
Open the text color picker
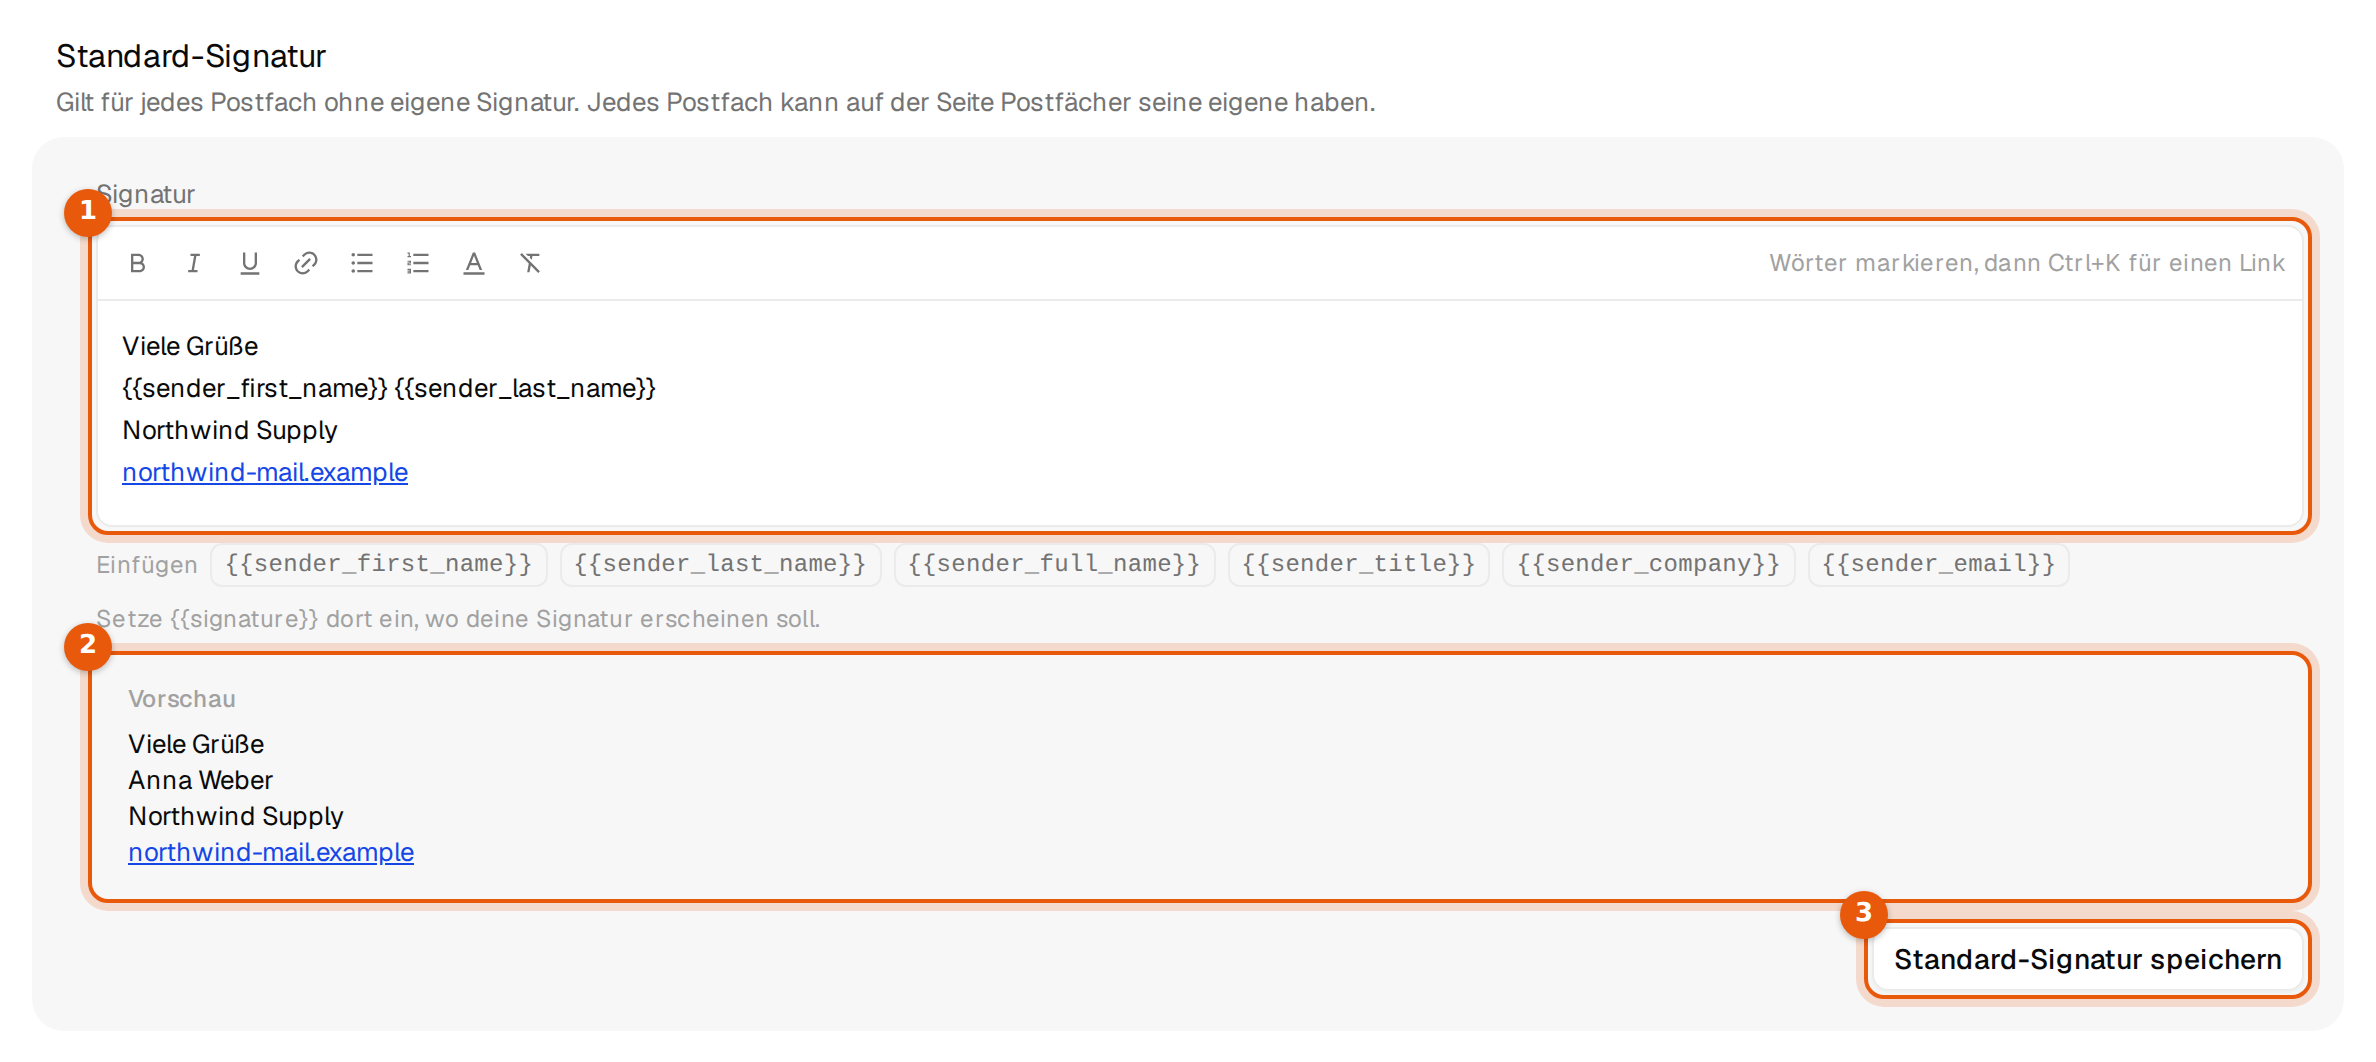pos(474,263)
